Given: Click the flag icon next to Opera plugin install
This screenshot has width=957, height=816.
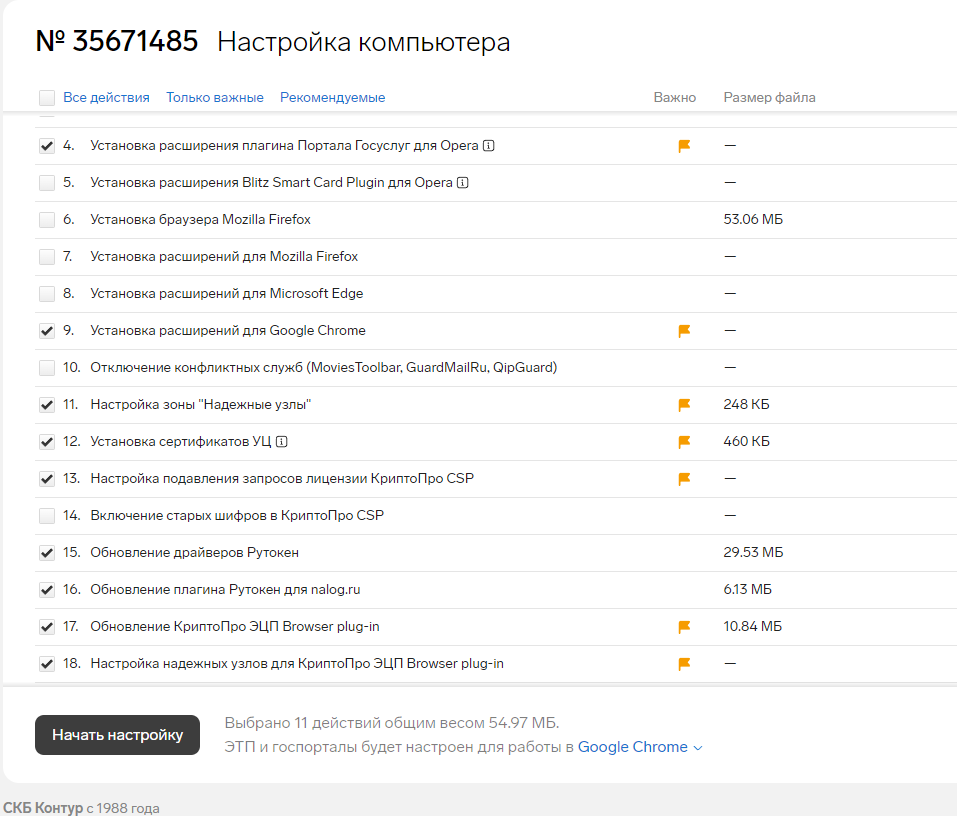Looking at the screenshot, I should 683,145.
